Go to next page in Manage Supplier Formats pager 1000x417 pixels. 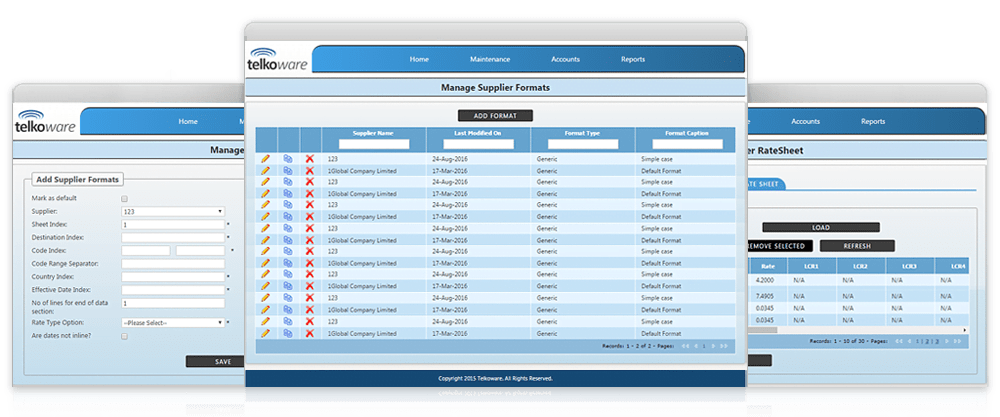coord(714,346)
